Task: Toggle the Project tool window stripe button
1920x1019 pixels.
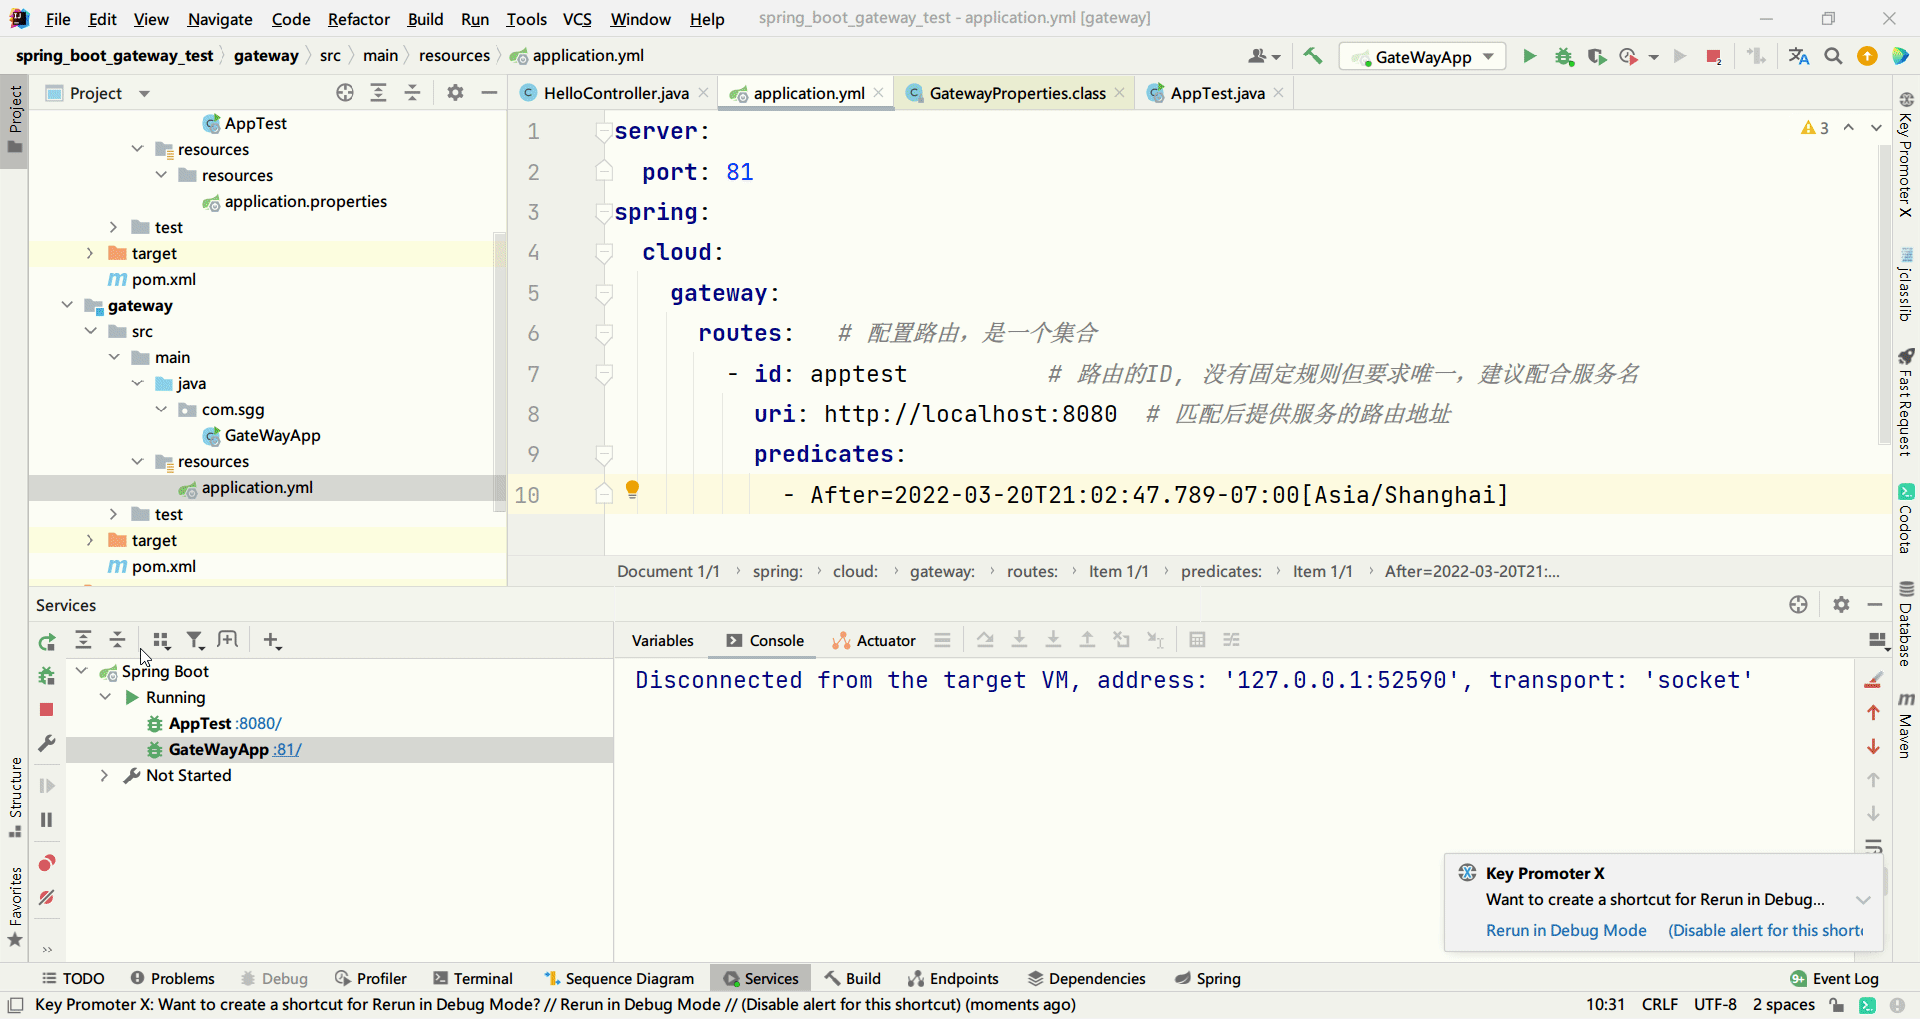Action: 15,119
